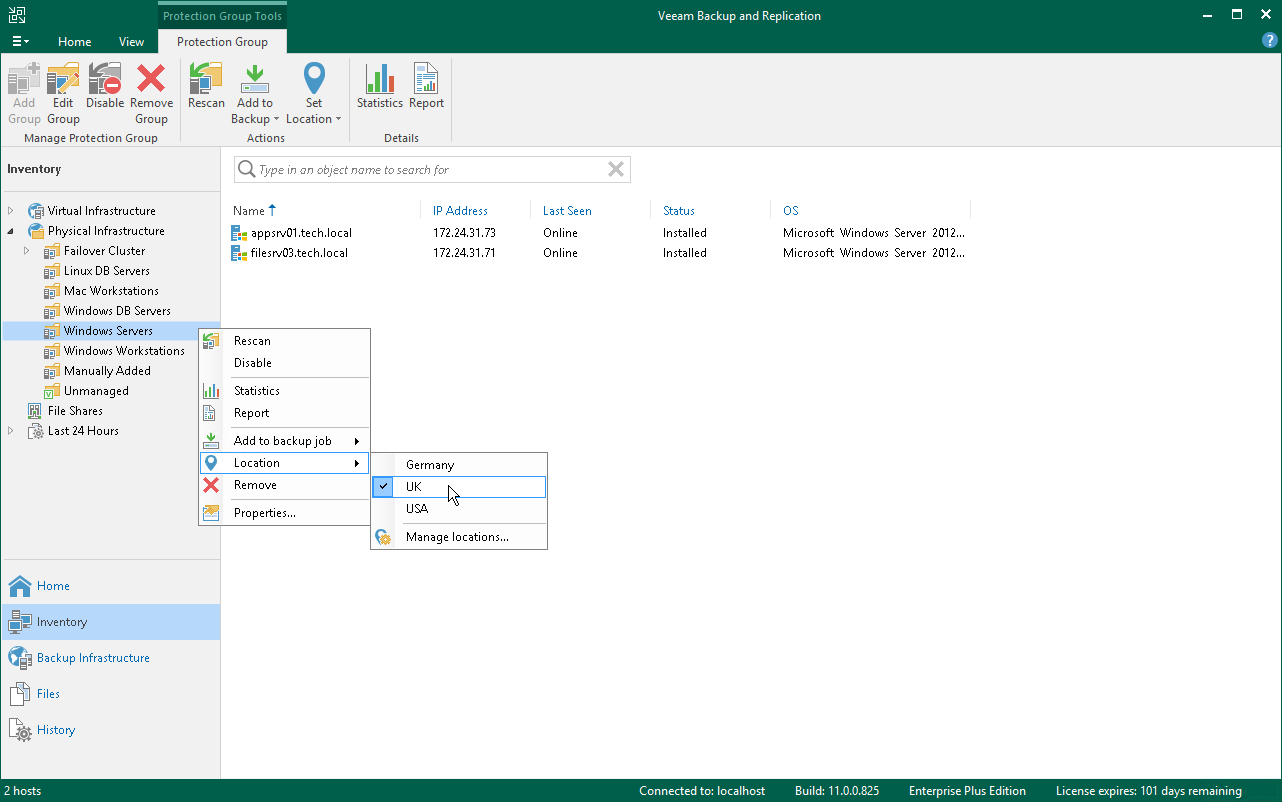Click the Home navigation house icon
Viewport: 1282px width, 802px height.
(20, 586)
